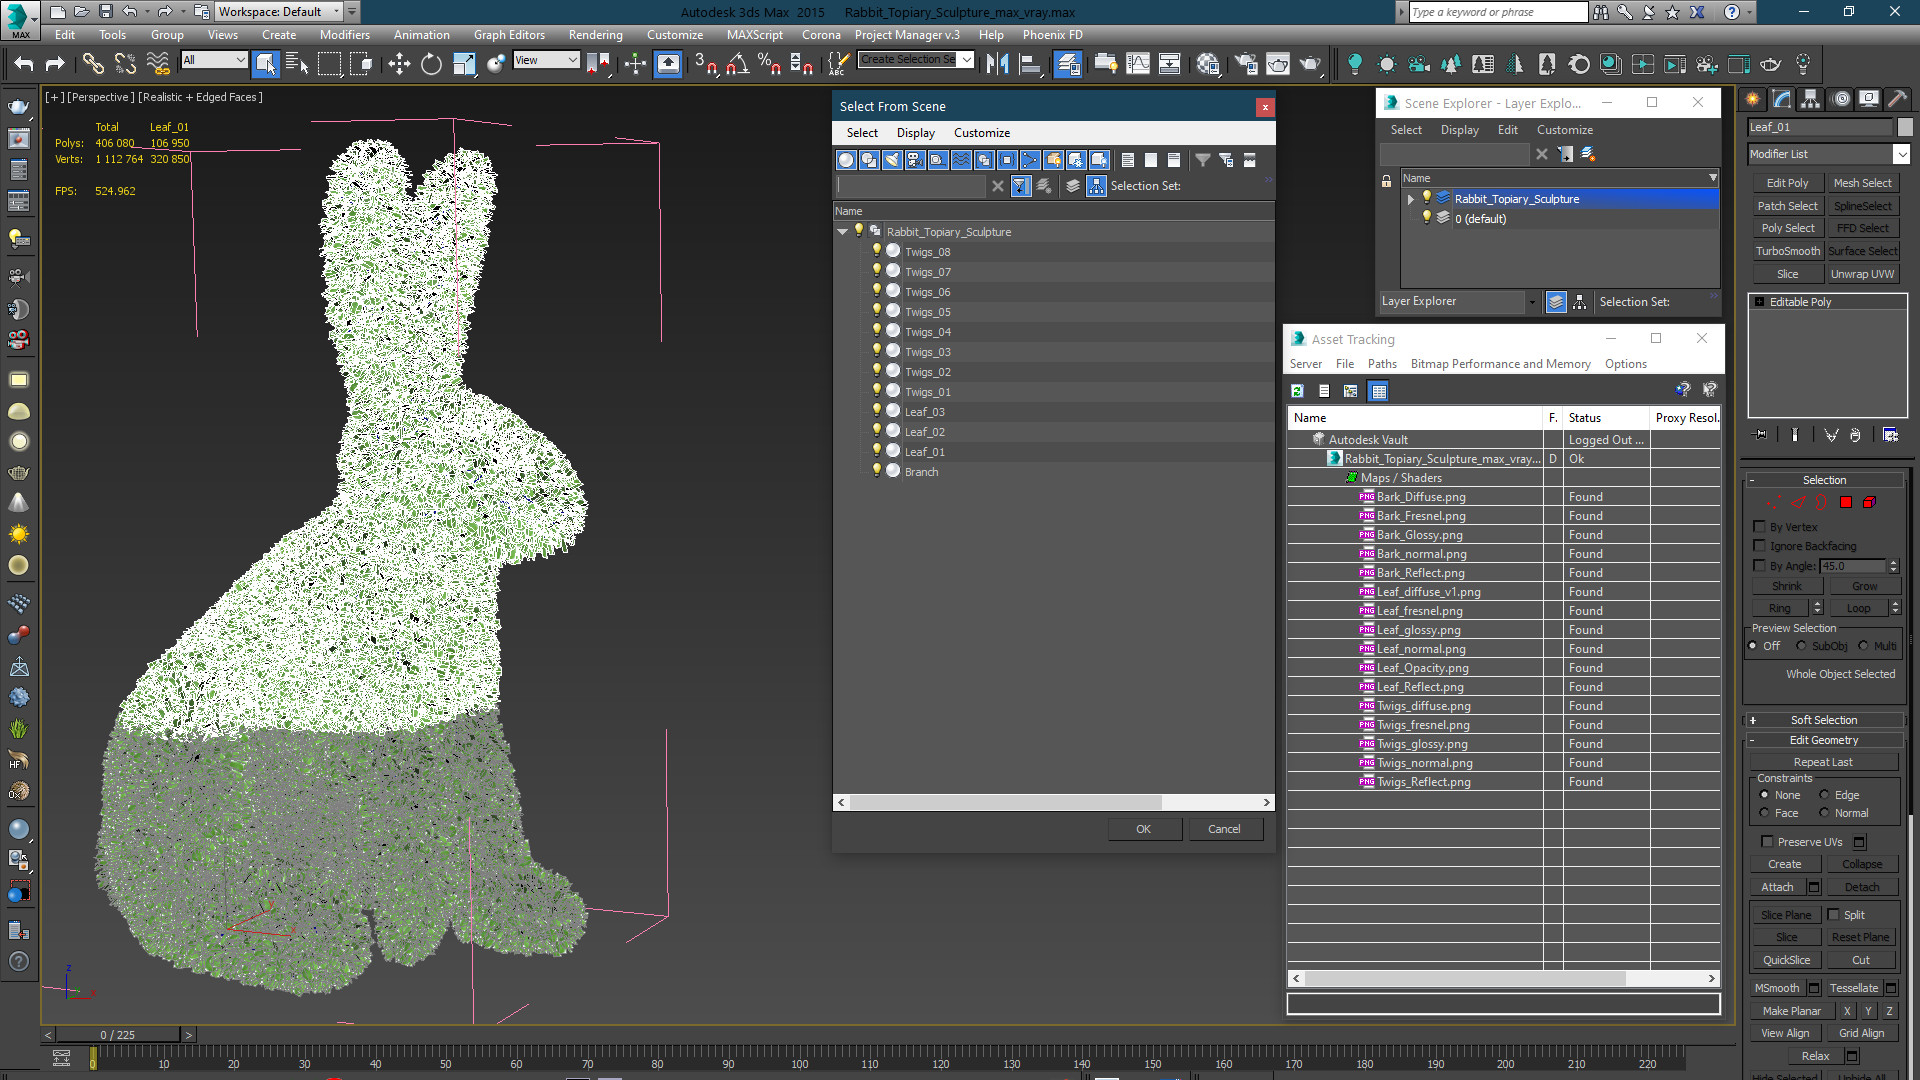Enable the Ignore Backfacing checkbox
1920x1080 pixels.
point(1760,546)
